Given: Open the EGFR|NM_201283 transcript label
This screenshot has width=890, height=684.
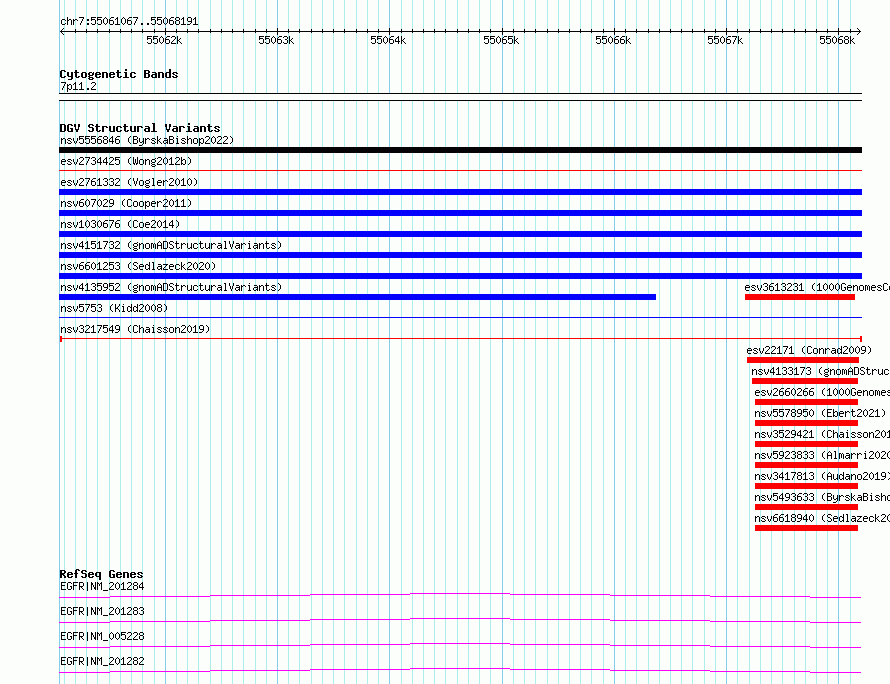Looking at the screenshot, I should pyautogui.click(x=102, y=611).
